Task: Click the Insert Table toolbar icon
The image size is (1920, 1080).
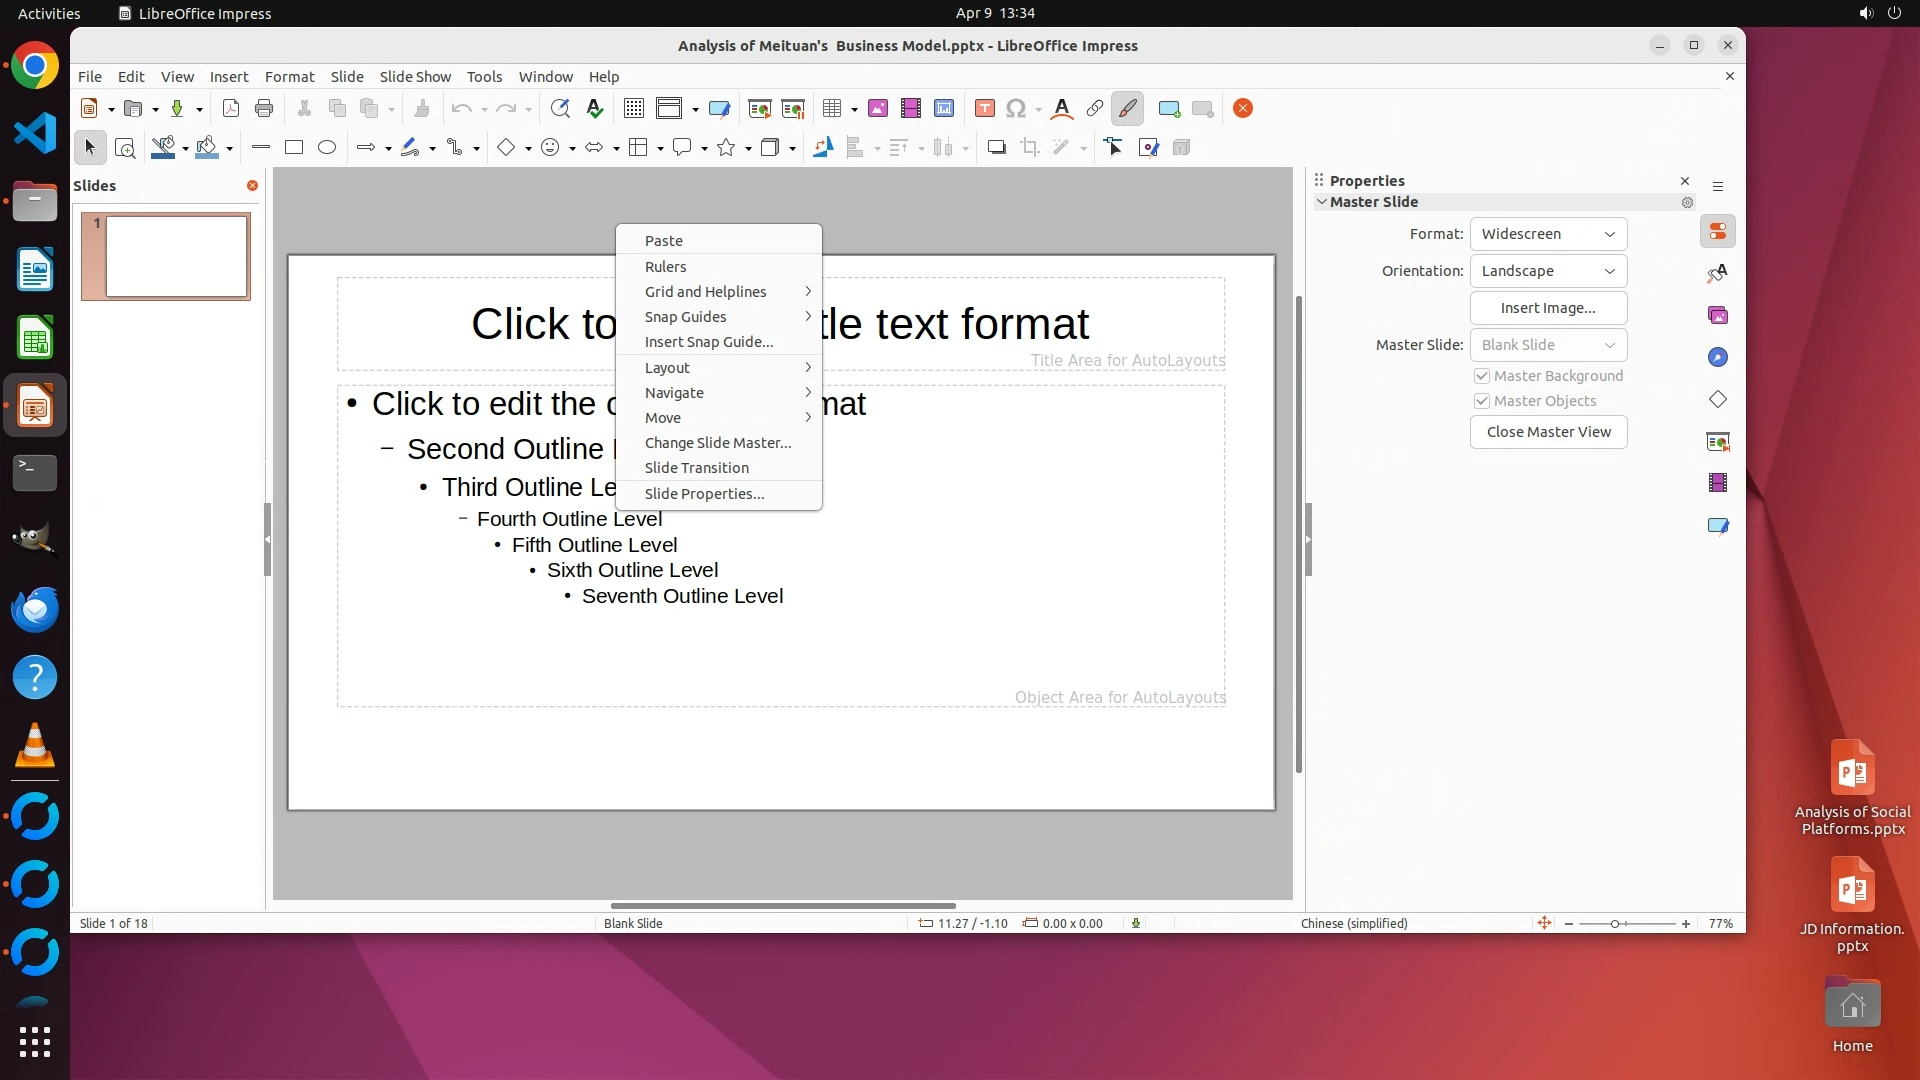Action: tap(832, 109)
